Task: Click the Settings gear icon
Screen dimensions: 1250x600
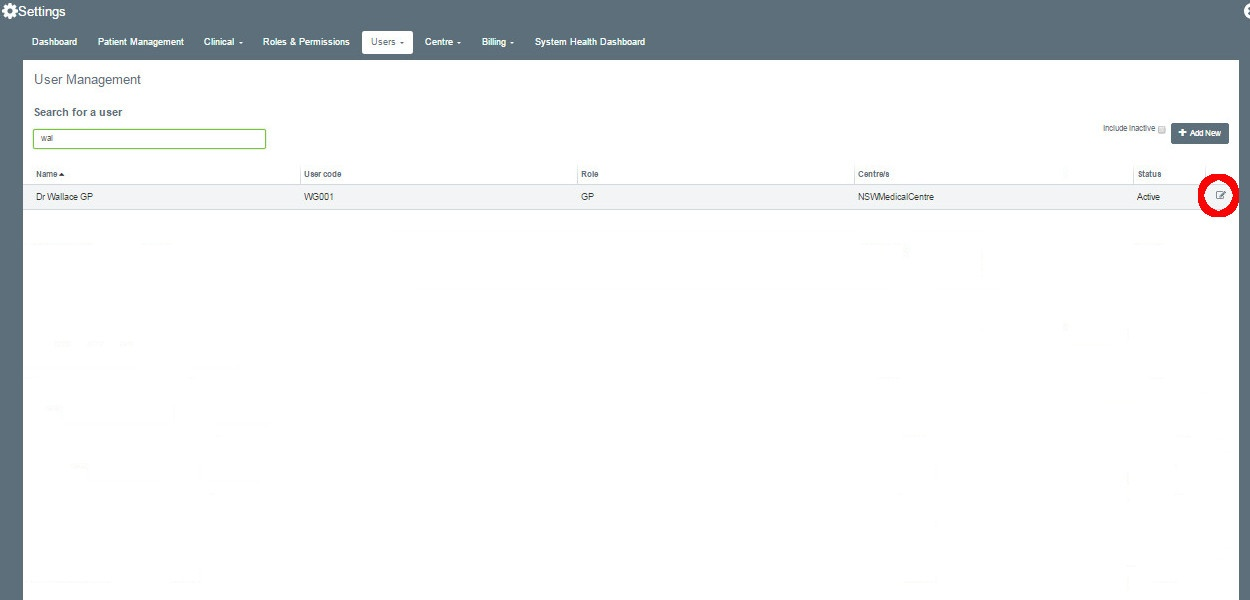Action: pyautogui.click(x=9, y=10)
